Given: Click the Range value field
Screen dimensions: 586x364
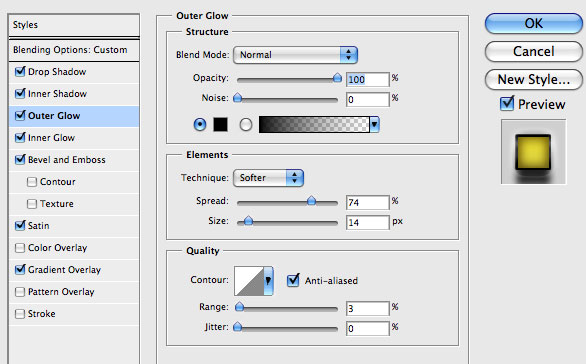Looking at the screenshot, I should [367, 309].
